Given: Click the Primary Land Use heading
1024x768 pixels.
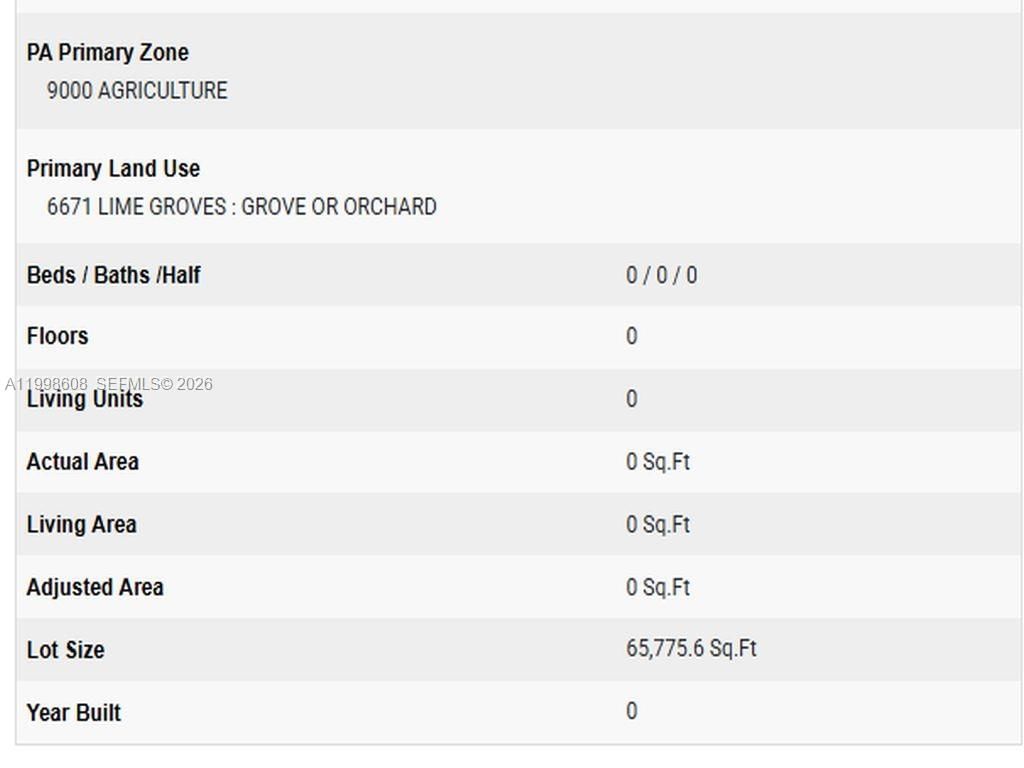Looking at the screenshot, I should [113, 169].
